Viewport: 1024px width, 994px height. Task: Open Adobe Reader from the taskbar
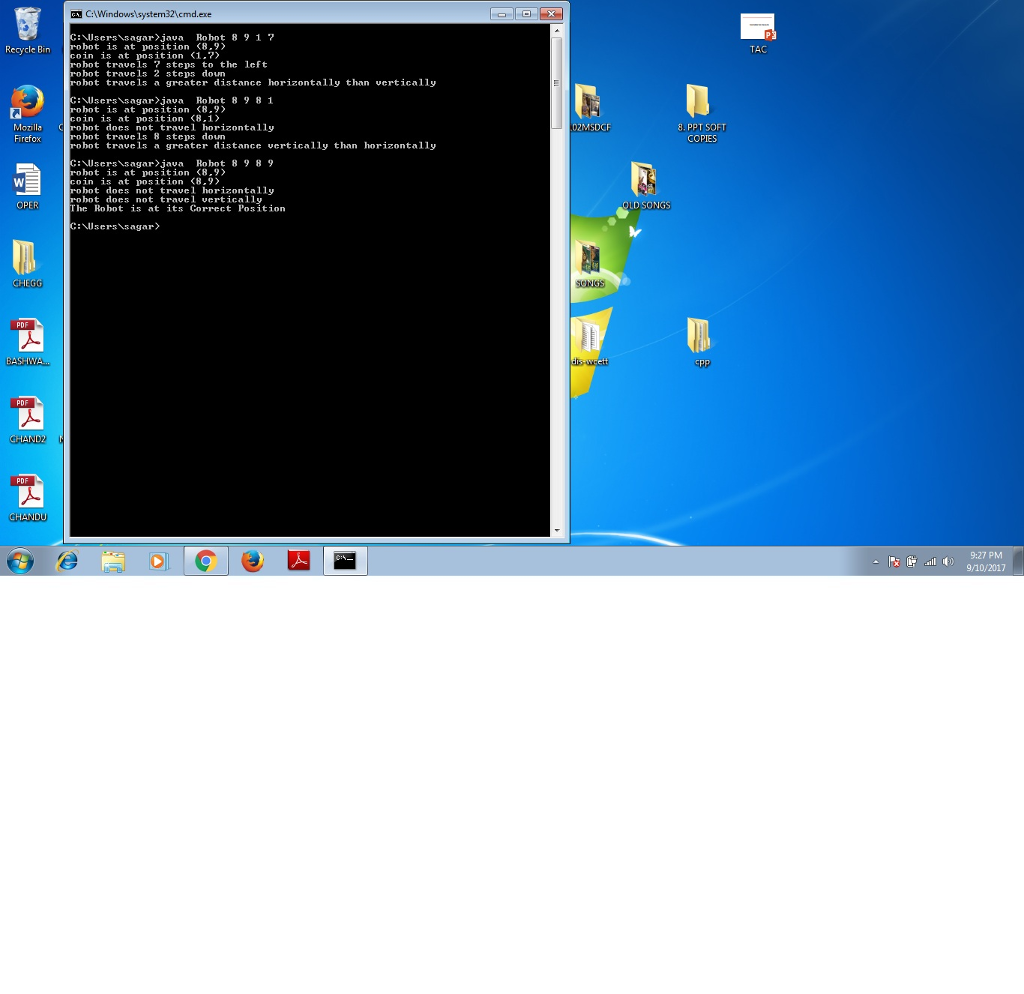pos(298,561)
